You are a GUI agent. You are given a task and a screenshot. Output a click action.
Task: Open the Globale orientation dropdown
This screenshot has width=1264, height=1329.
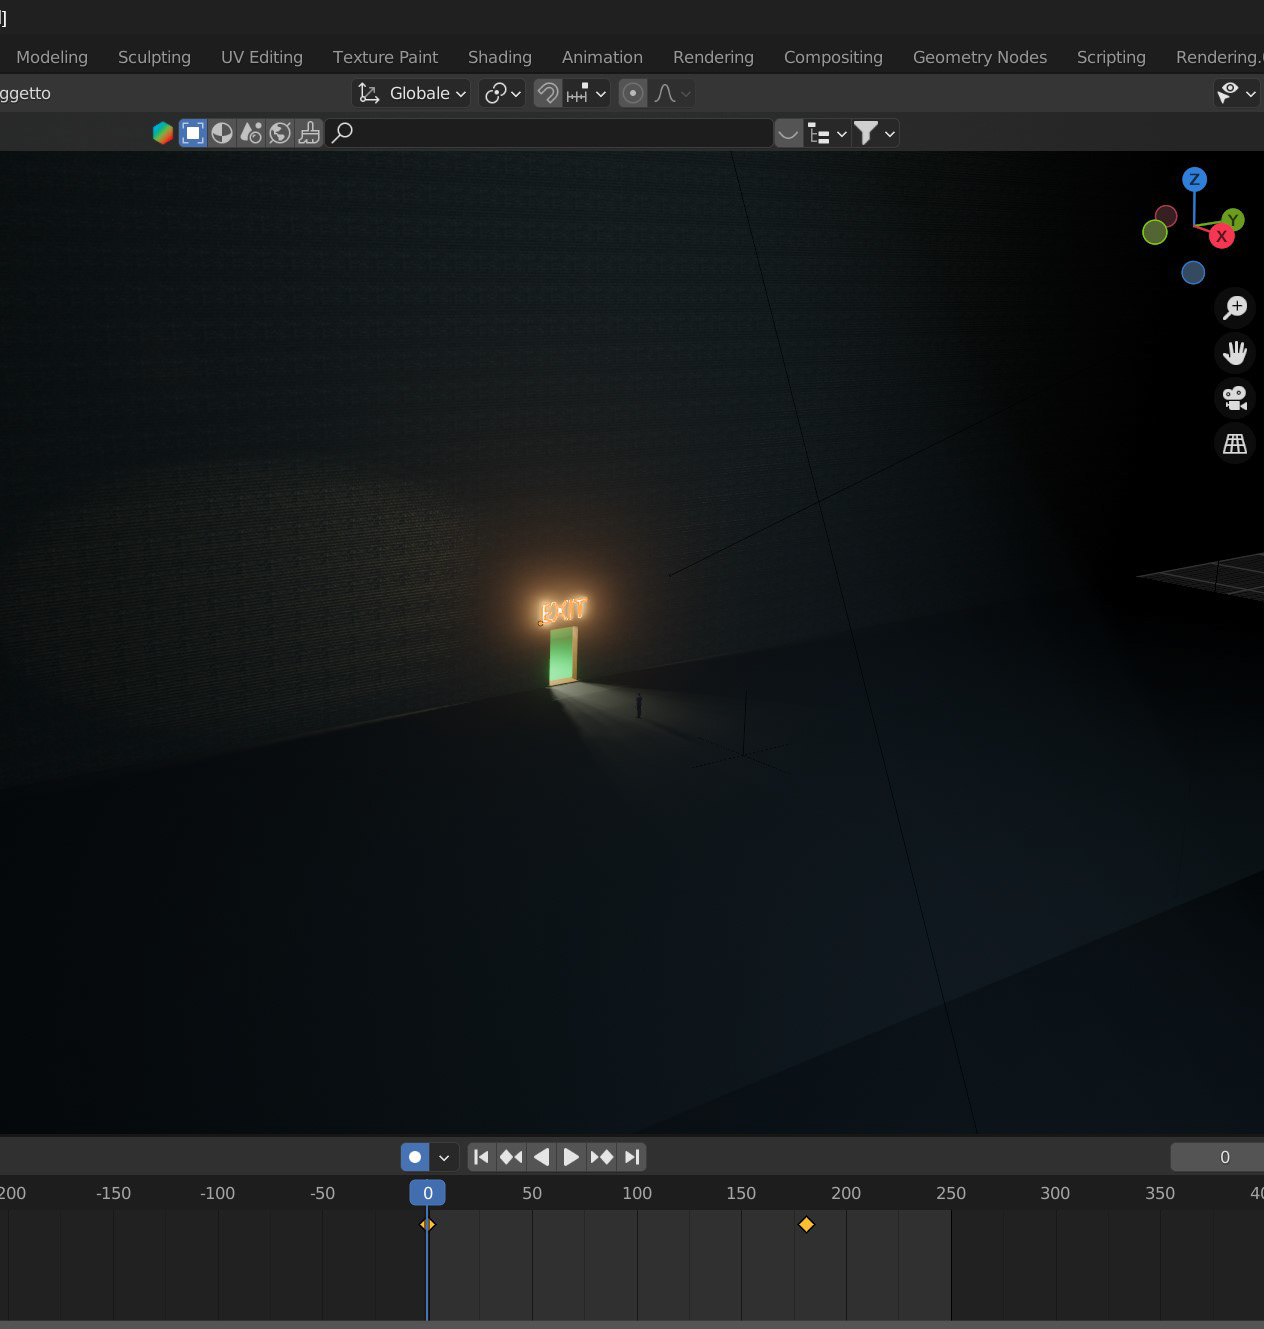(411, 93)
